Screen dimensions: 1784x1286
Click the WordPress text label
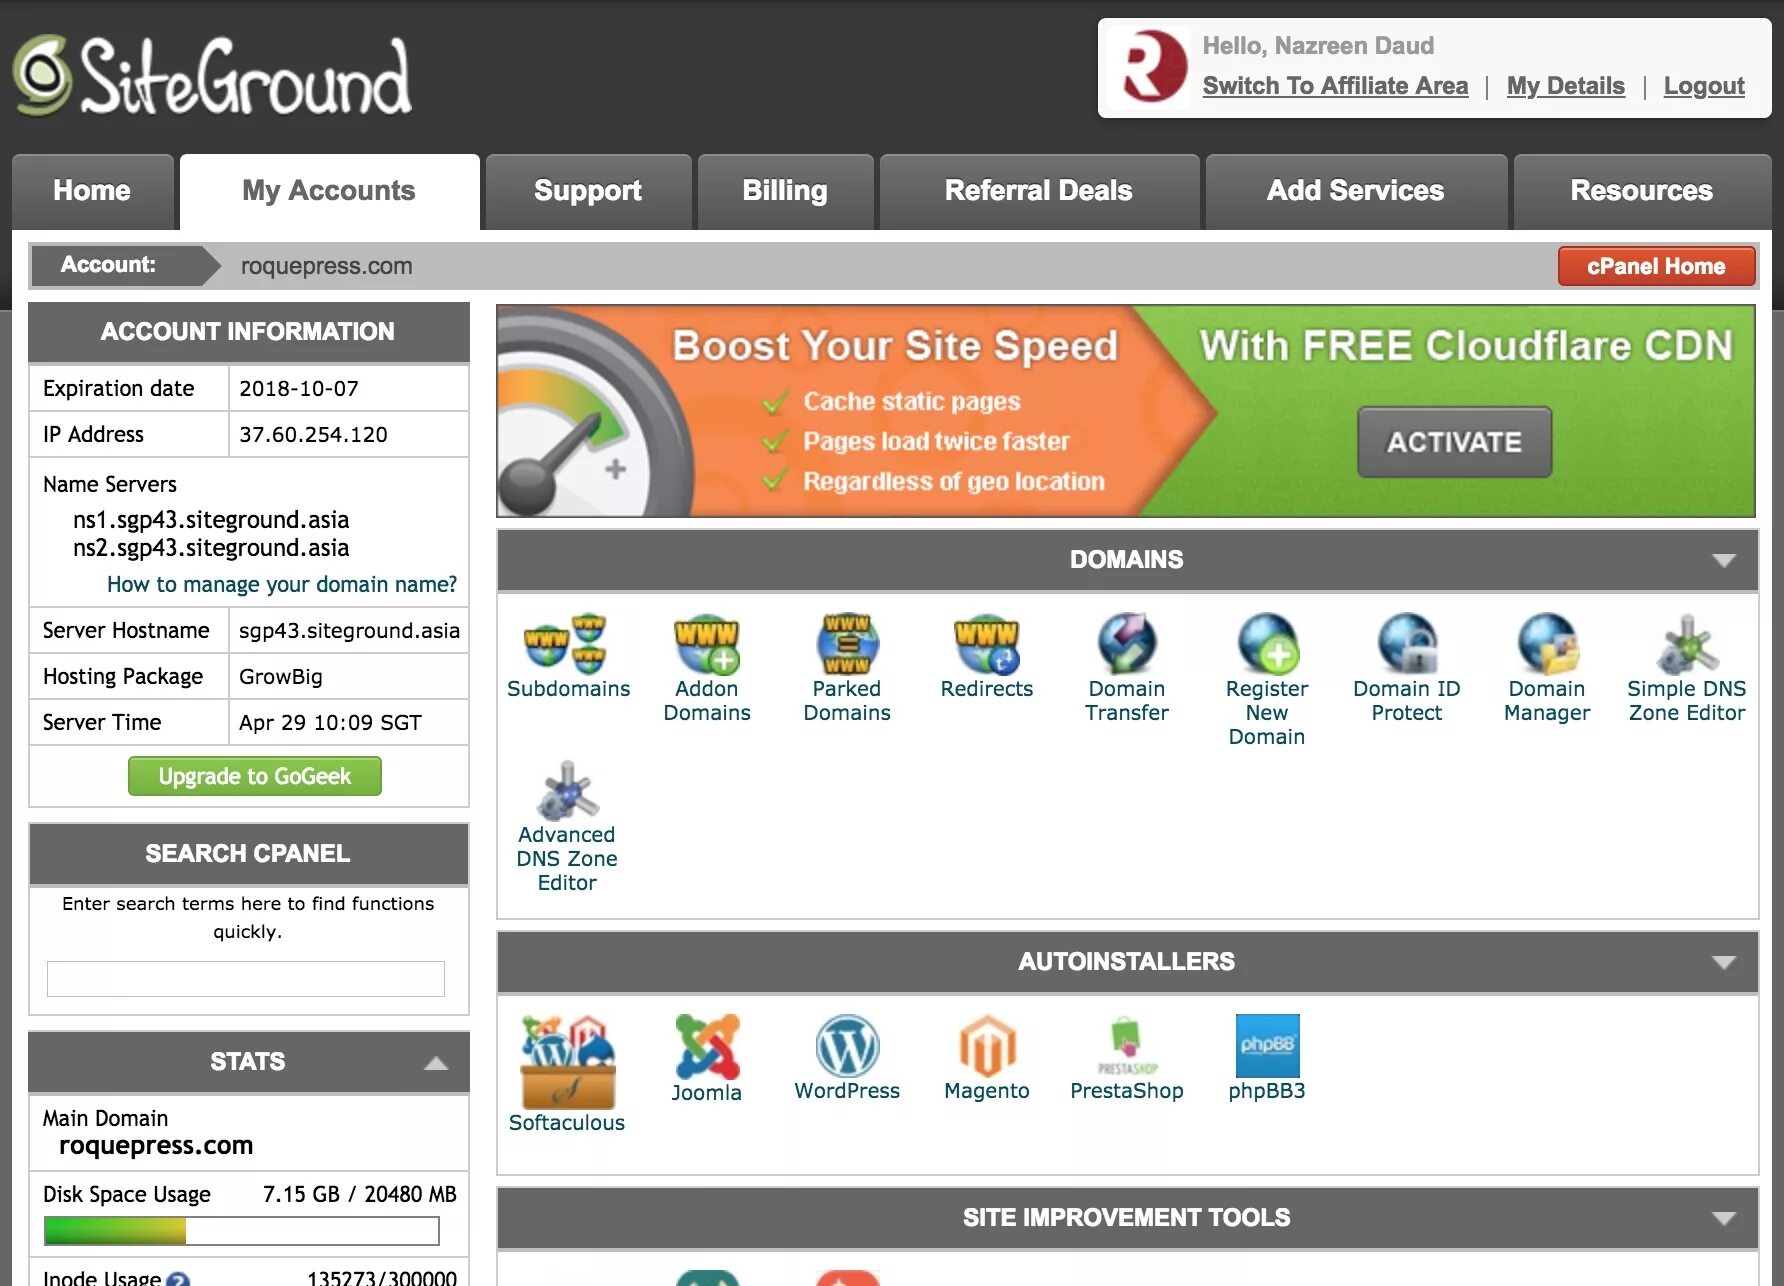(x=847, y=1091)
